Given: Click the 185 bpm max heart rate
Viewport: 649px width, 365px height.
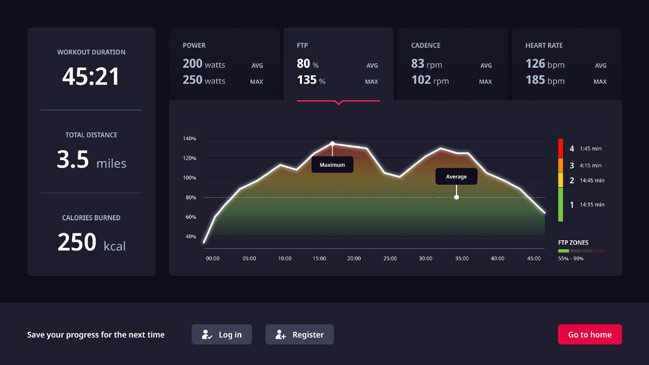Looking at the screenshot, I should click(x=545, y=80).
